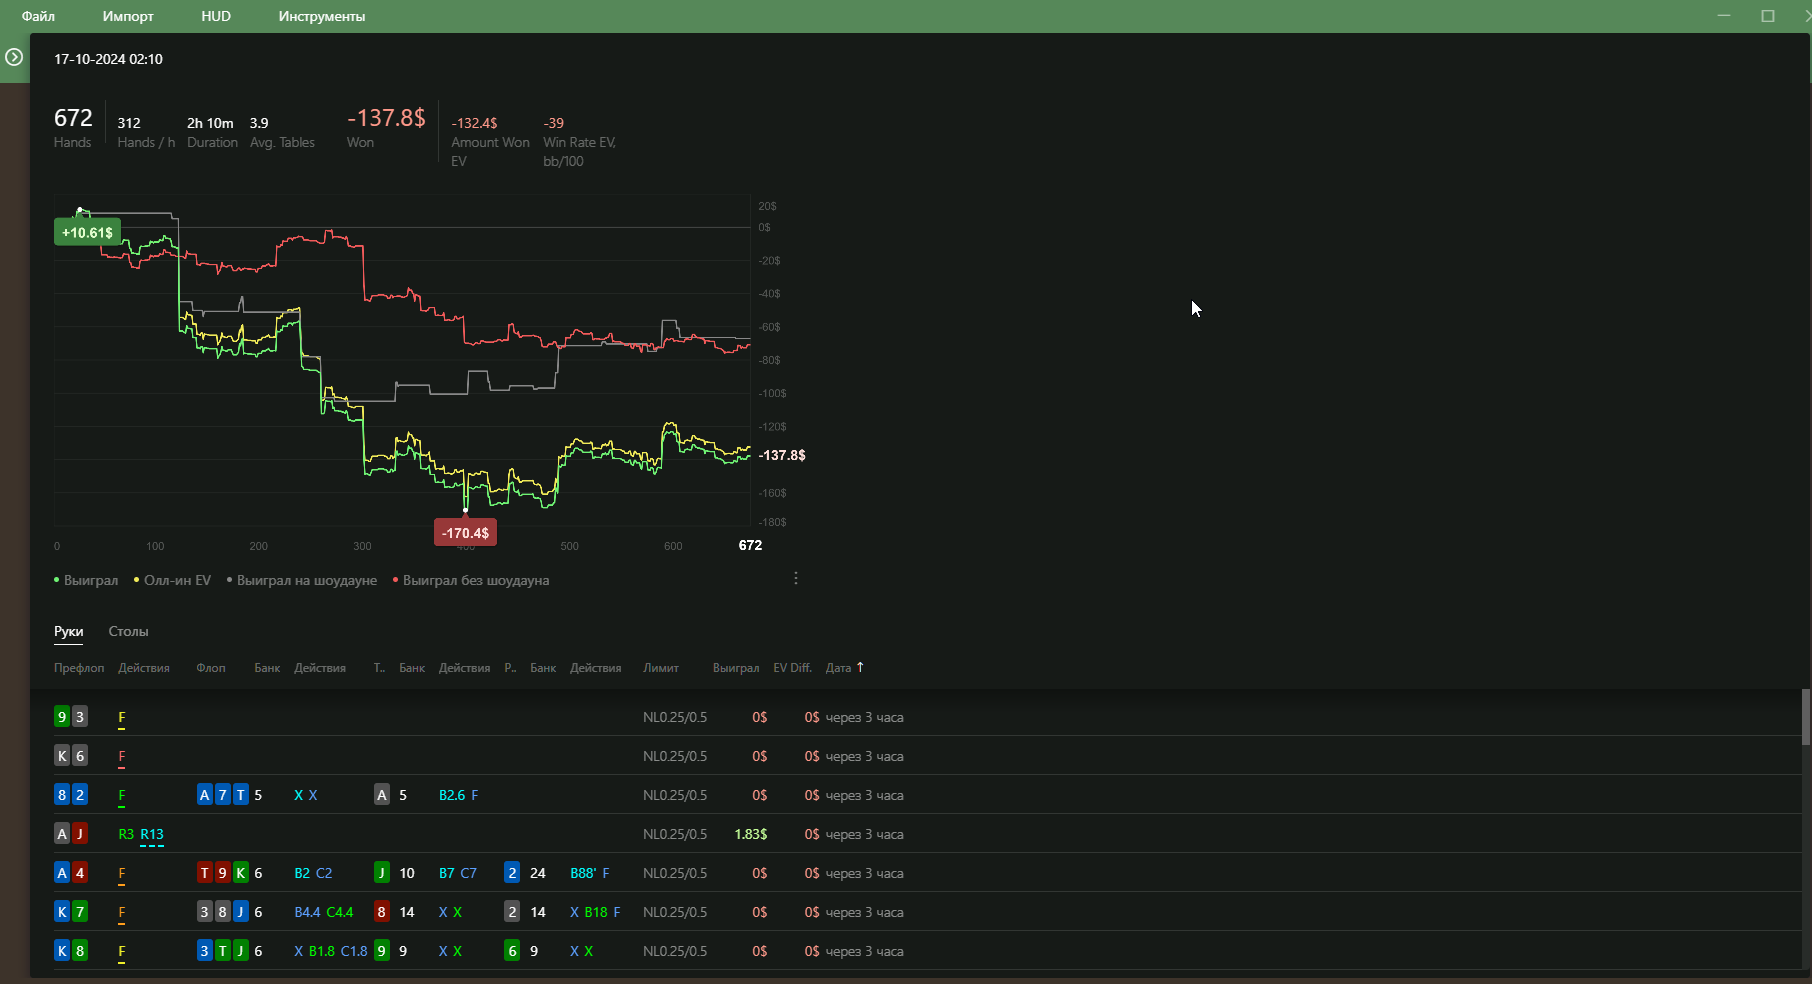The width and height of the screenshot is (1812, 984).
Task: Select the hand row with cards K 7
Action: [916, 912]
